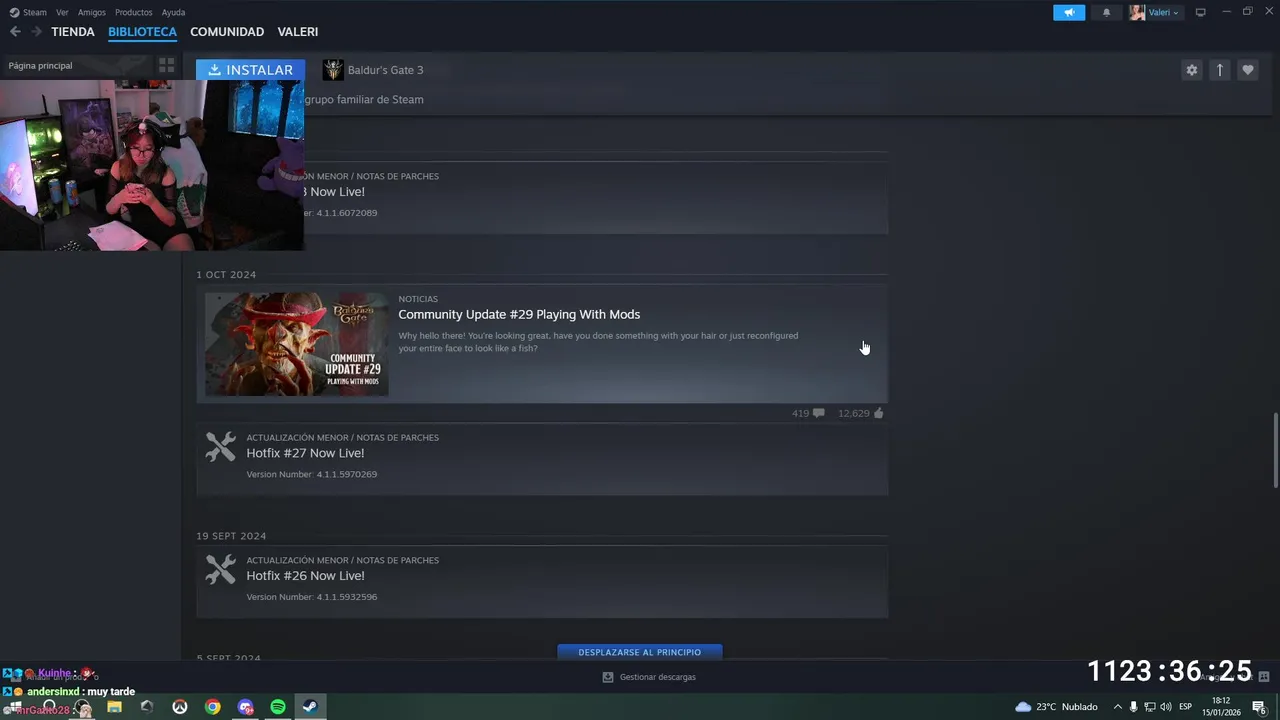This screenshot has height=720, width=1280.
Task: Switch to the COMUNIDAD tab
Action: [227, 32]
